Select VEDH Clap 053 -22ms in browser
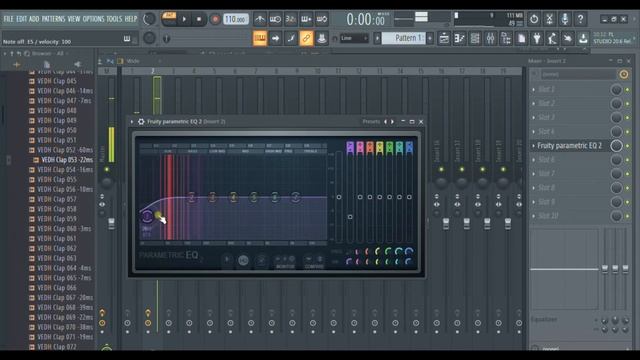640x360 pixels. click(x=67, y=160)
